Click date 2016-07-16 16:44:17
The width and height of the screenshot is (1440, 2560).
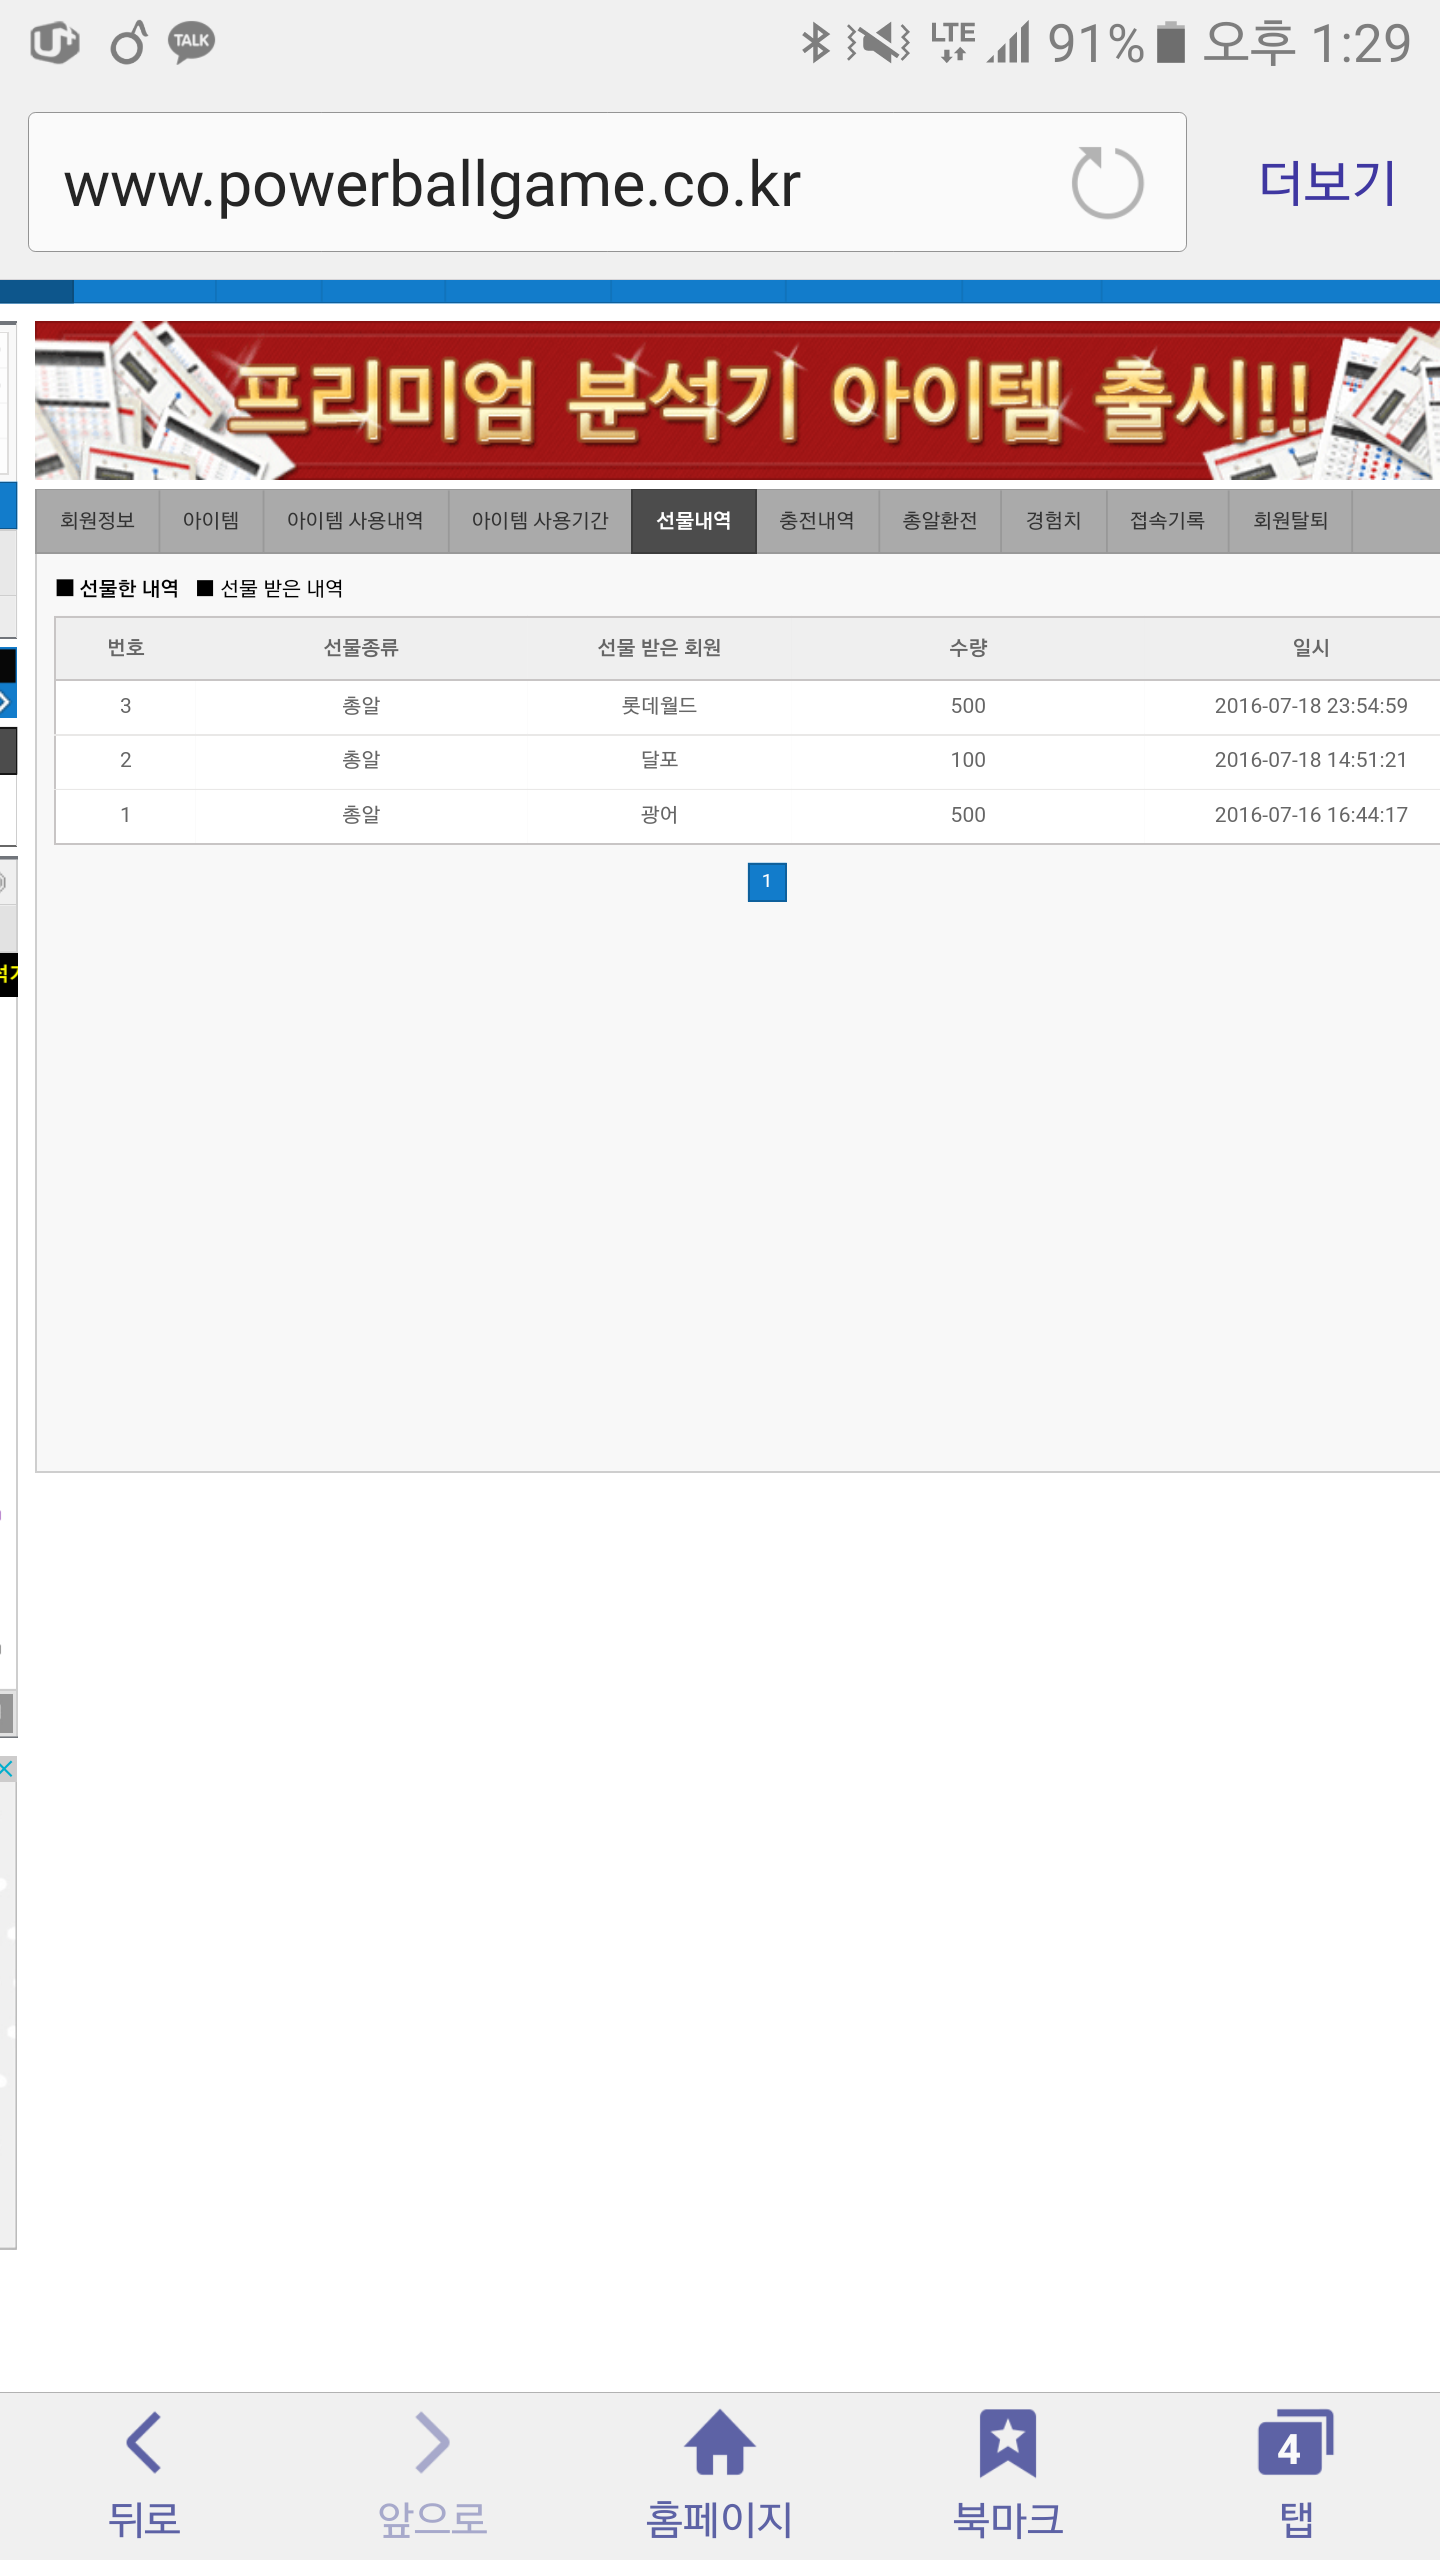coord(1311,815)
